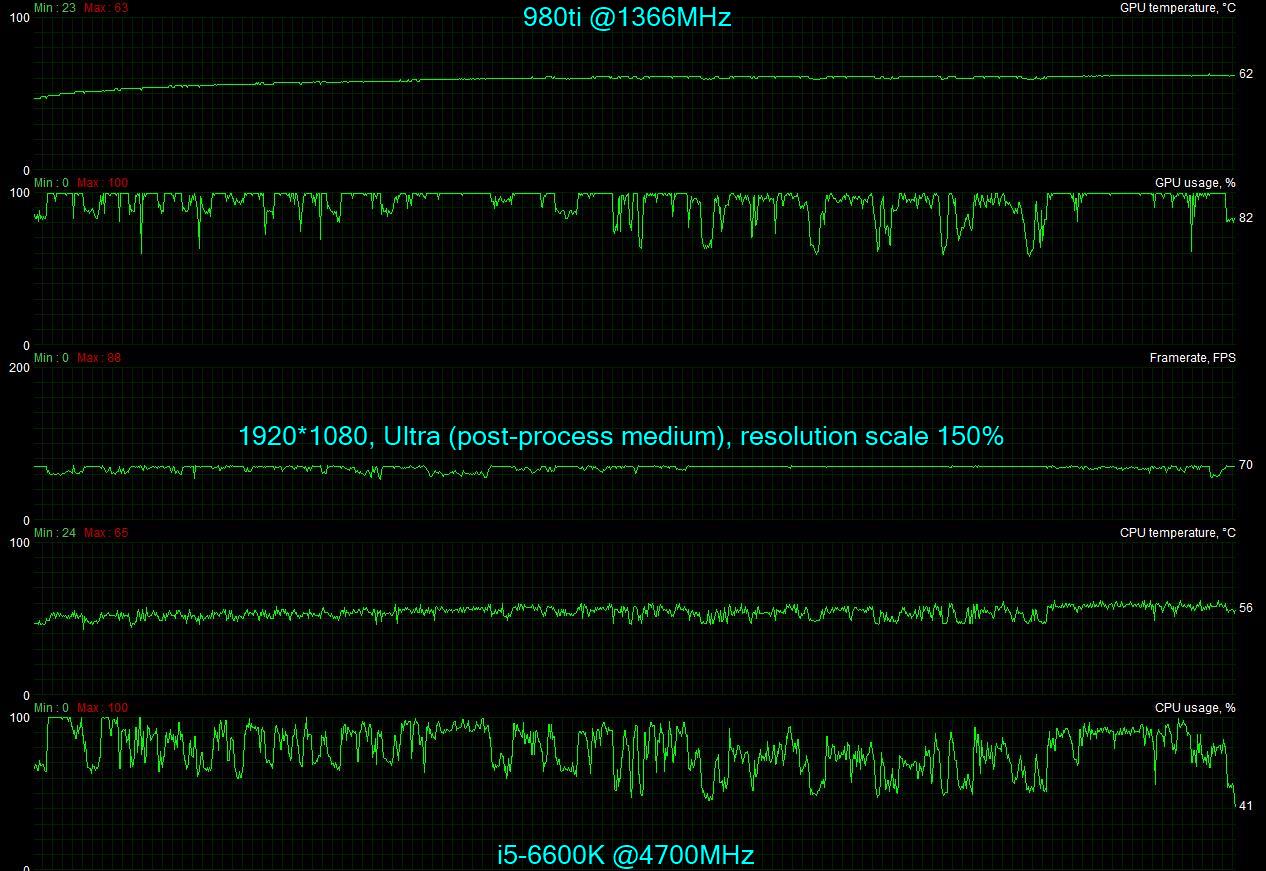The width and height of the screenshot is (1266, 871).
Task: Click 'Max : 100' on GPU usage graph
Action: [103, 183]
